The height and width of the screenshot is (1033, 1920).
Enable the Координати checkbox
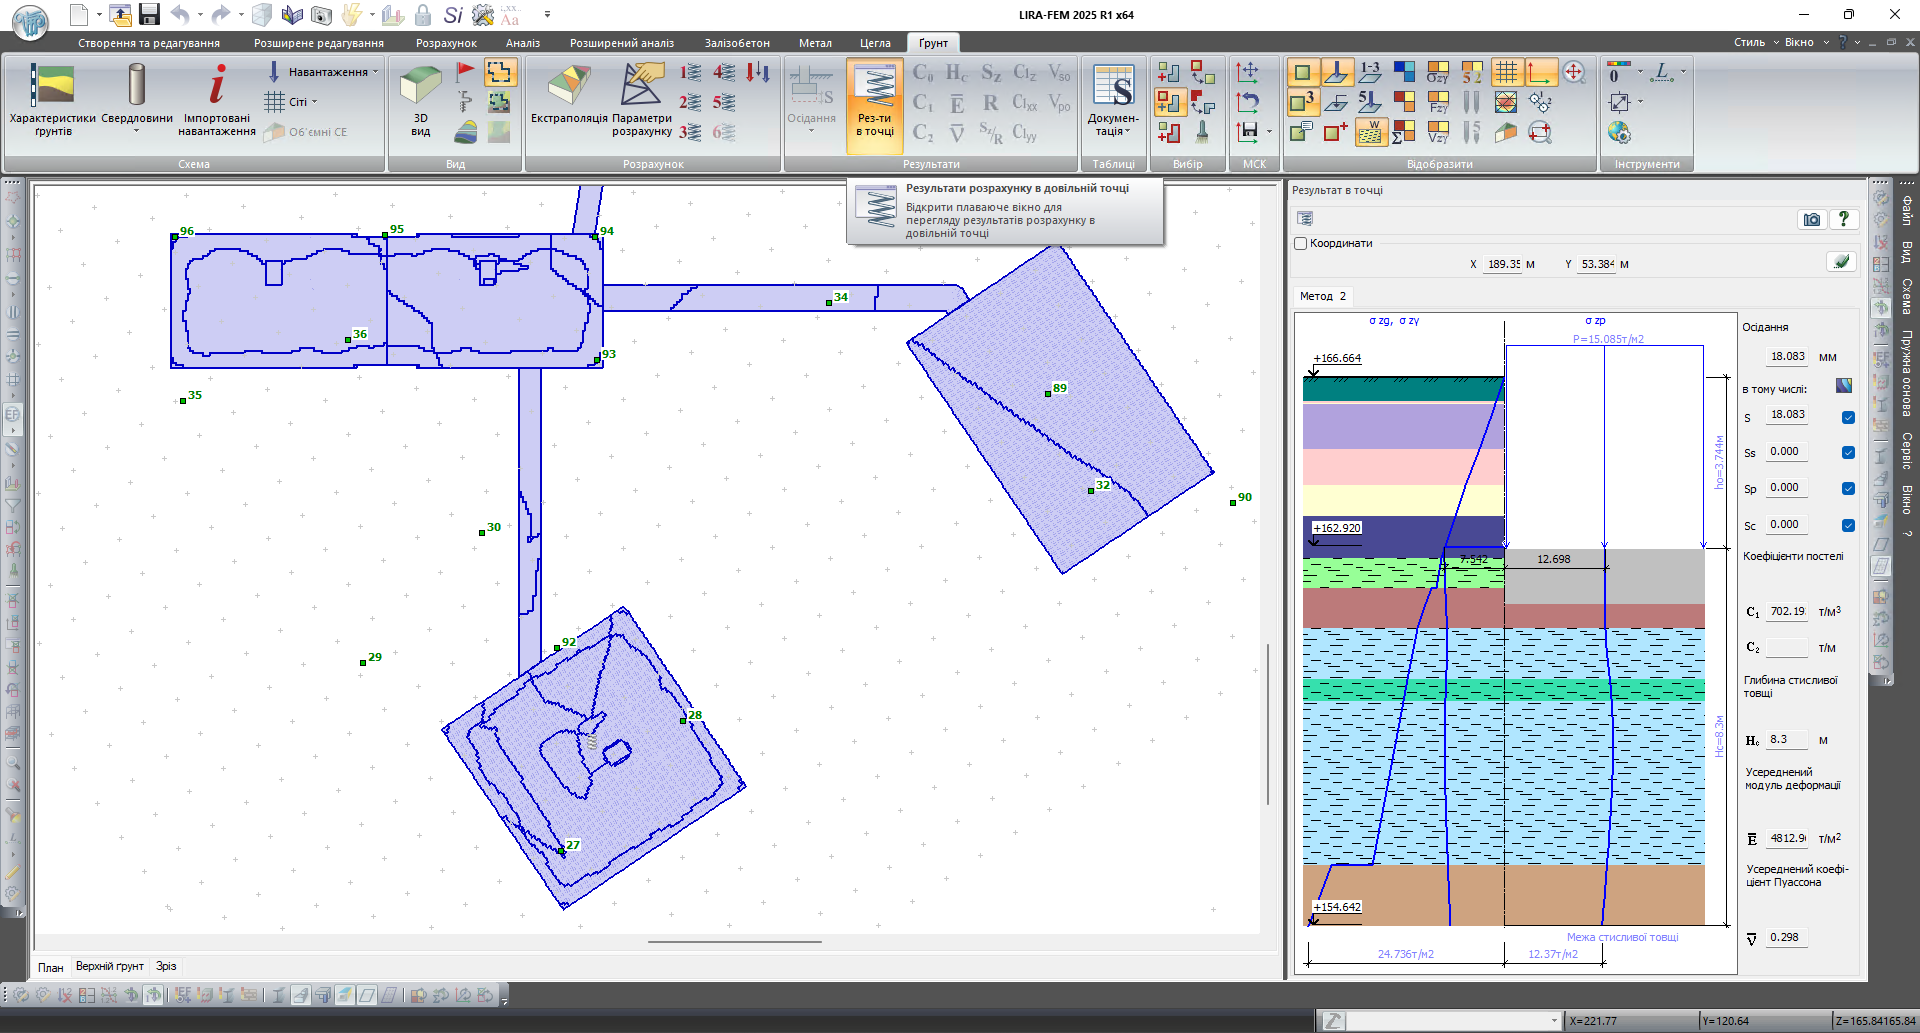(x=1301, y=243)
